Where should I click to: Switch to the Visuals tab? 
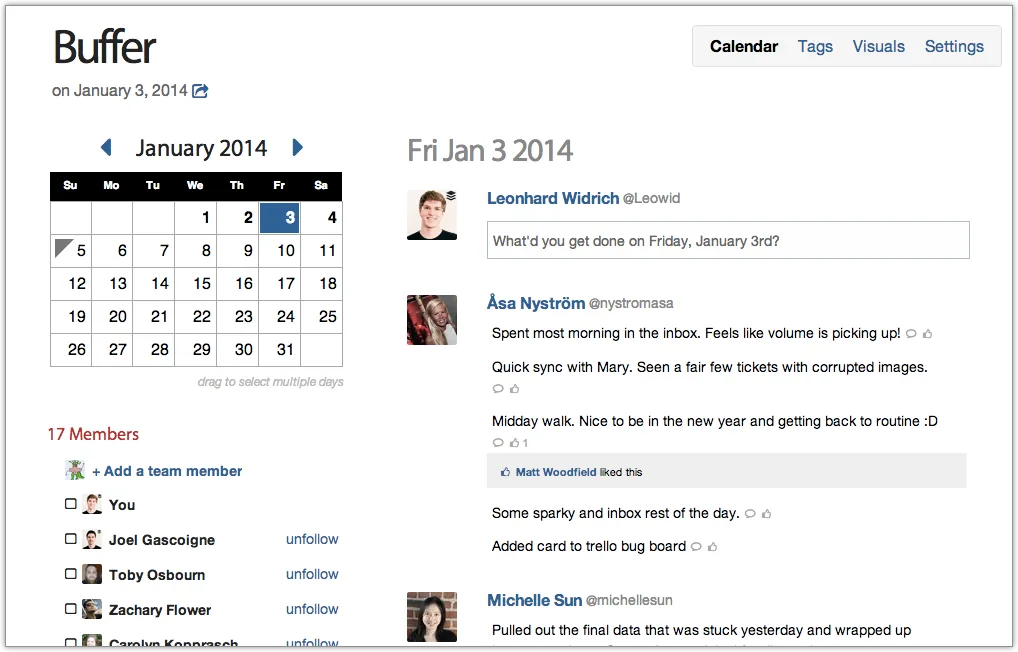878,47
